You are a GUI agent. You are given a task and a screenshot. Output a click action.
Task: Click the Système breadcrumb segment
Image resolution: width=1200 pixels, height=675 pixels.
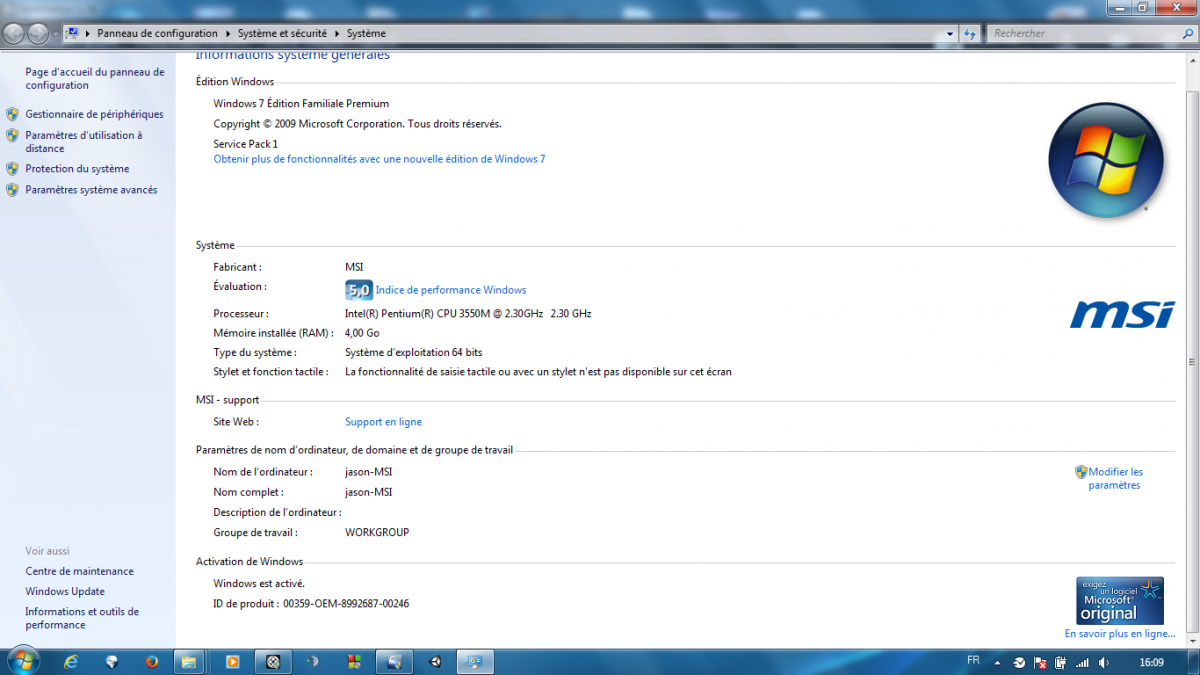tap(366, 33)
